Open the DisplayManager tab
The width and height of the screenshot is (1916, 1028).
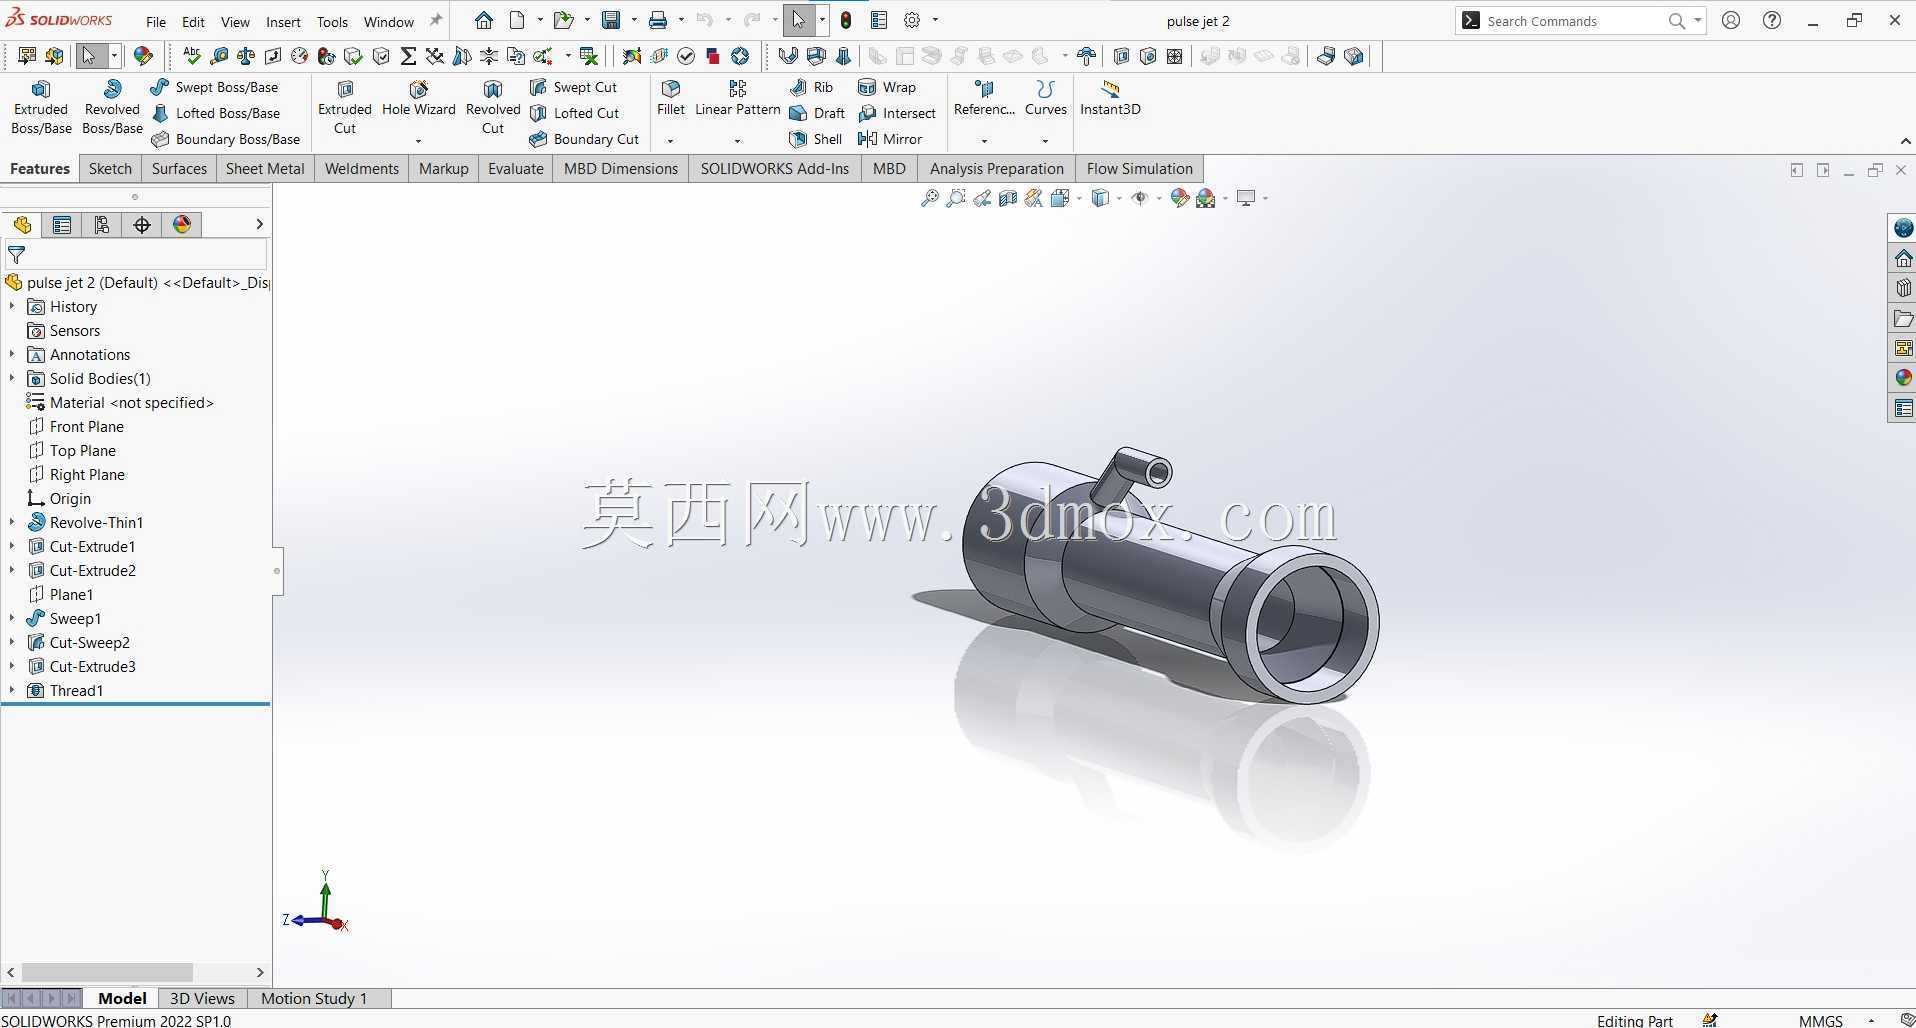pos(182,225)
